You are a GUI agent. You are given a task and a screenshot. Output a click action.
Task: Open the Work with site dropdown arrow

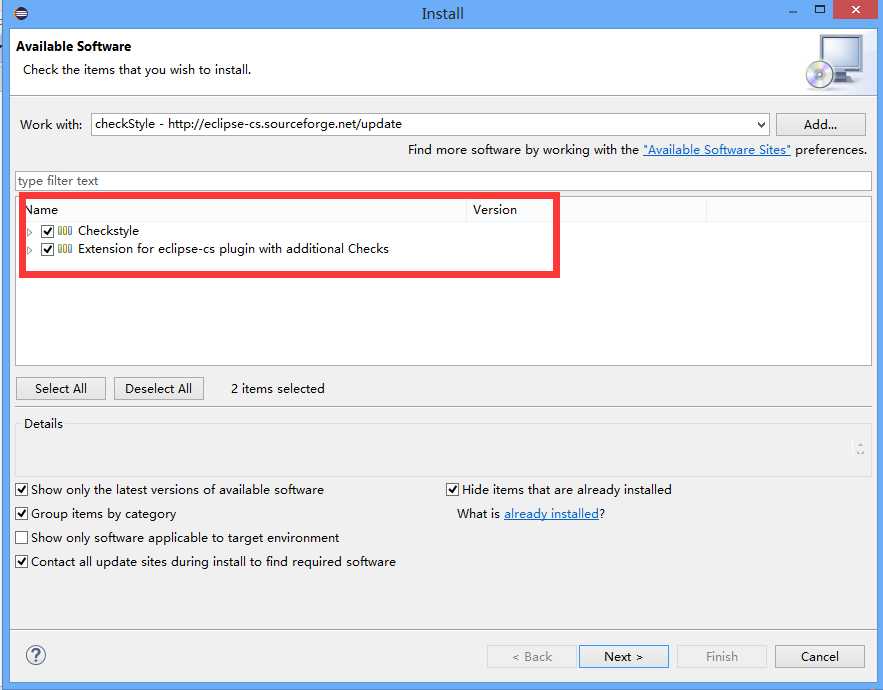tap(761, 124)
